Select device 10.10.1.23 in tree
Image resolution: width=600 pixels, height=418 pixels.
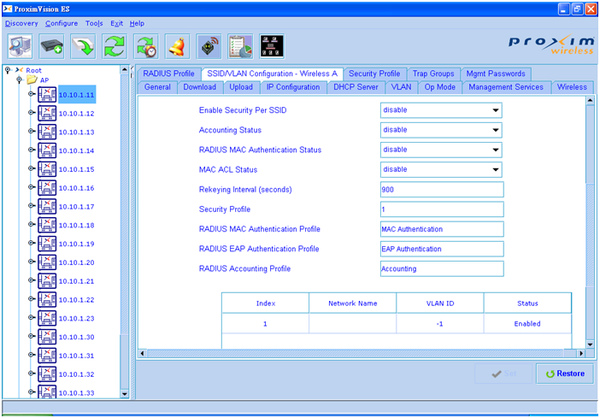(x=77, y=318)
